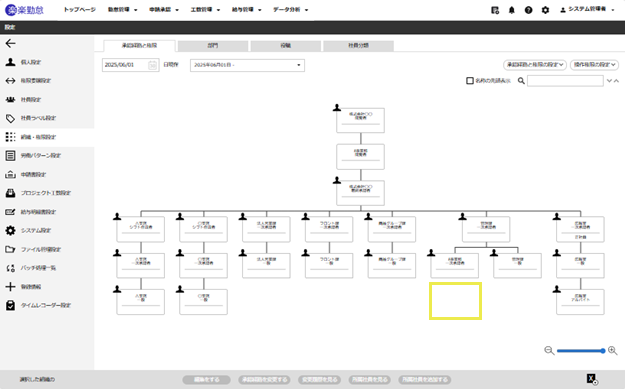
Task: Open 社員ラベル設定 with the tag icon
Action: click(47, 118)
